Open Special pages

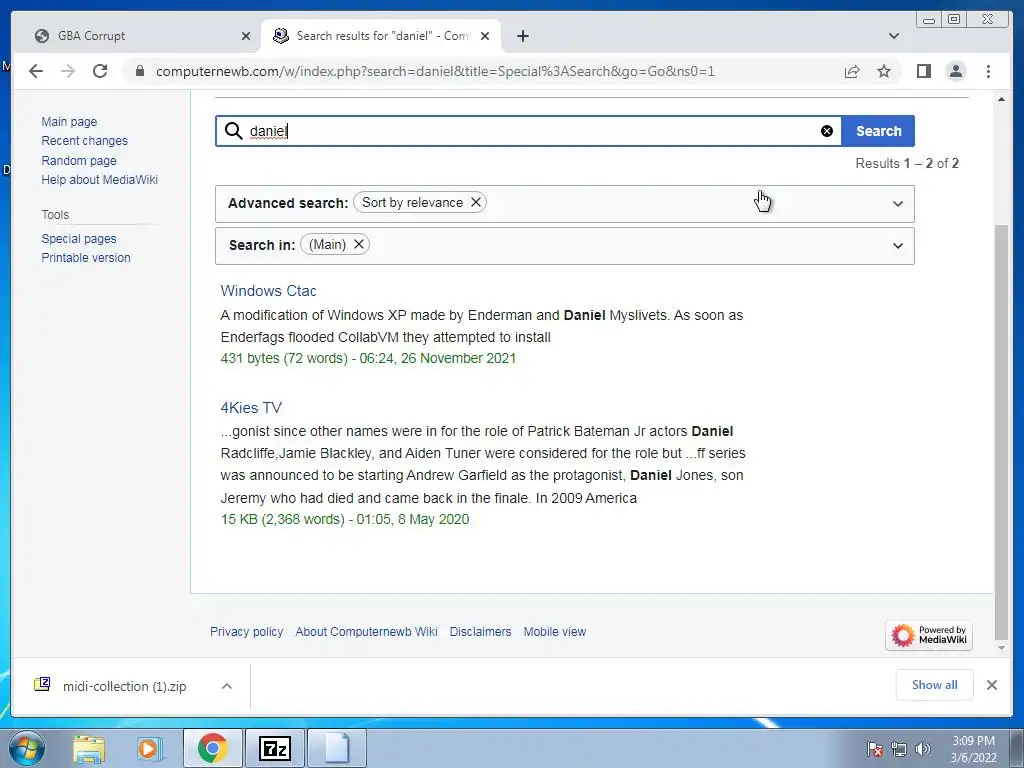coord(78,238)
